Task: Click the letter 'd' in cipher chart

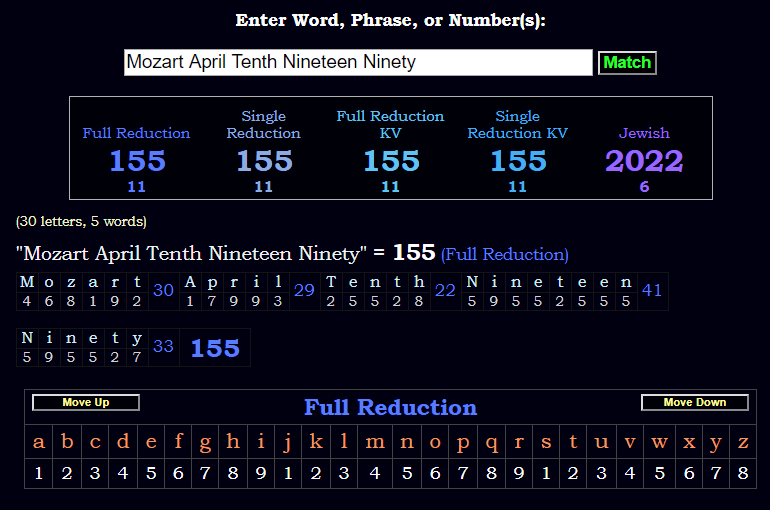Action: (x=123, y=442)
